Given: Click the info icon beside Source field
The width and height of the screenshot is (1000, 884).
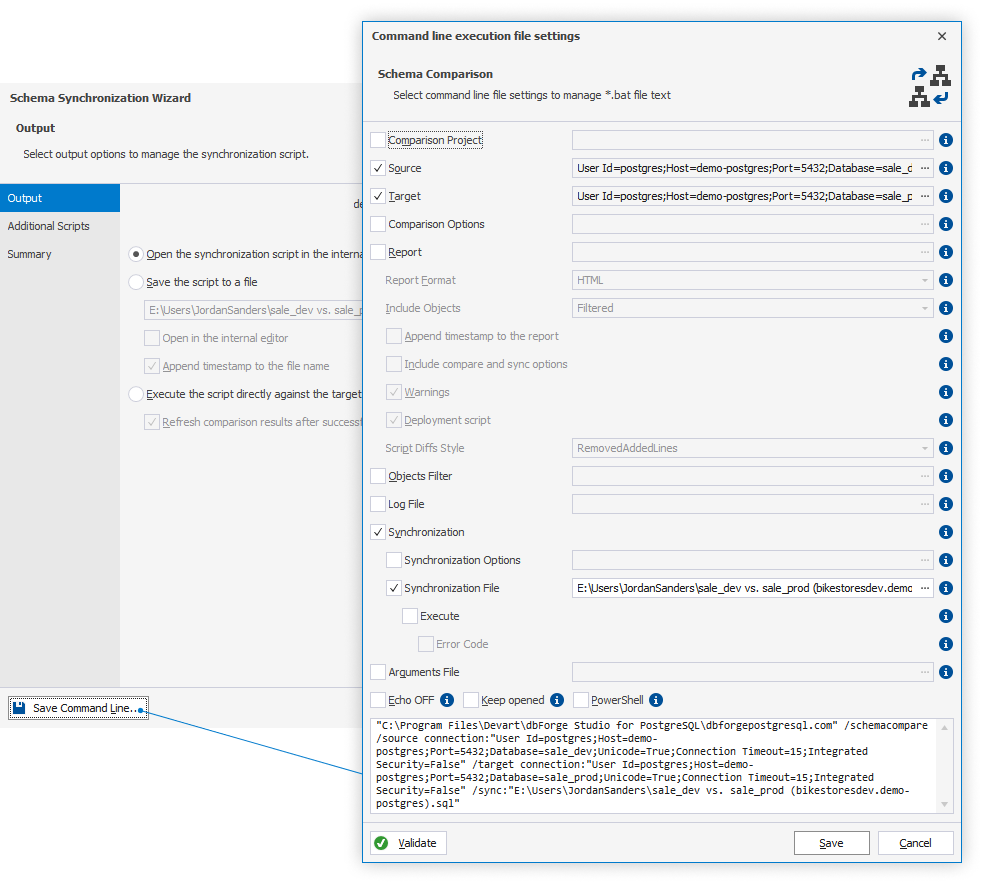Looking at the screenshot, I should pos(946,168).
